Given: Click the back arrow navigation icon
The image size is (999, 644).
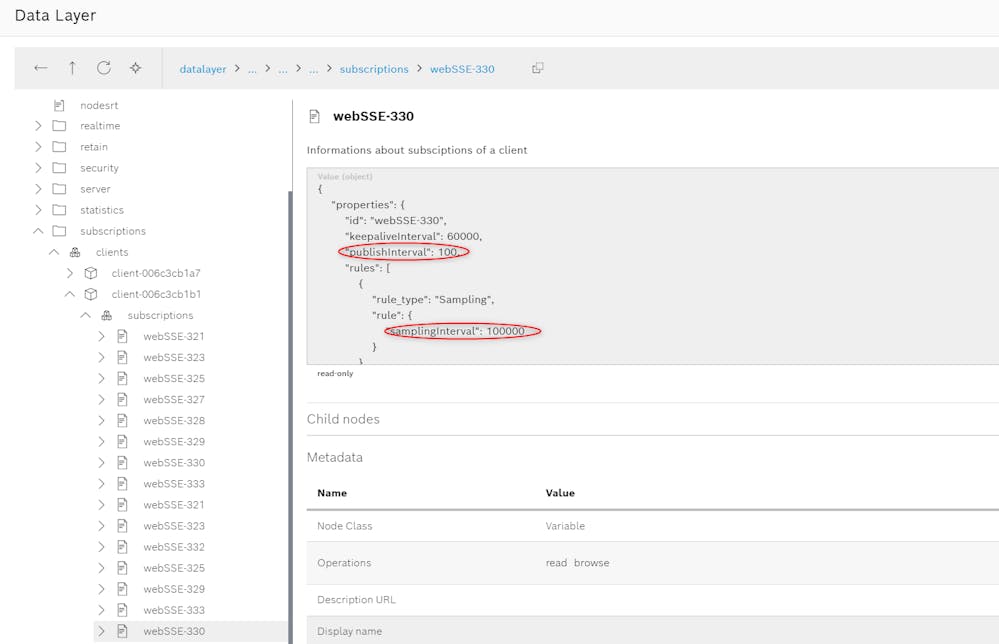Looking at the screenshot, I should click(x=40, y=68).
